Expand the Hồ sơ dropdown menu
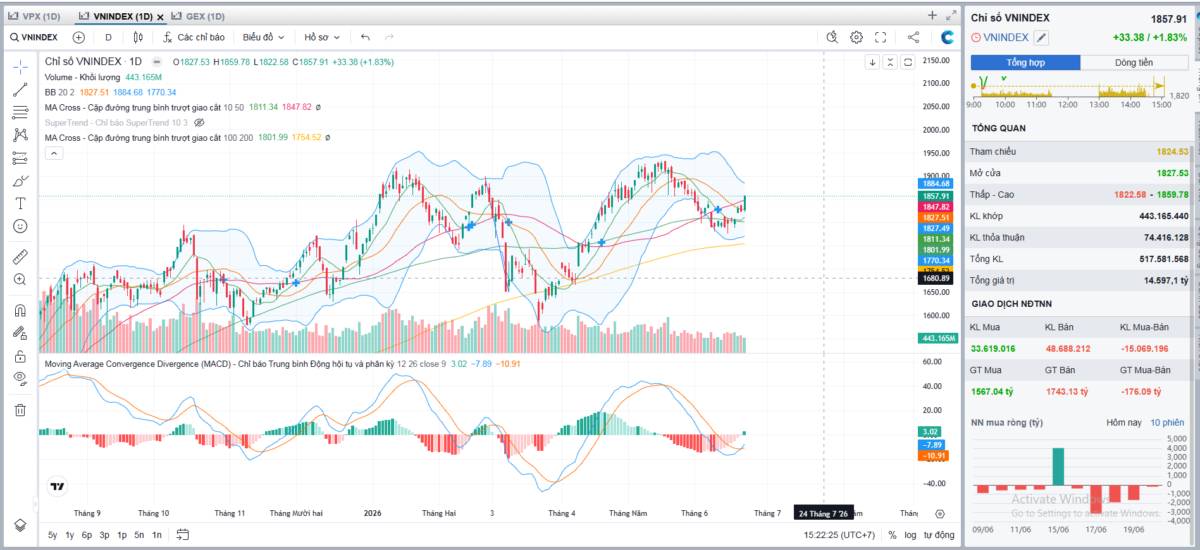Viewport: 1200px width, 550px height. pyautogui.click(x=321, y=37)
